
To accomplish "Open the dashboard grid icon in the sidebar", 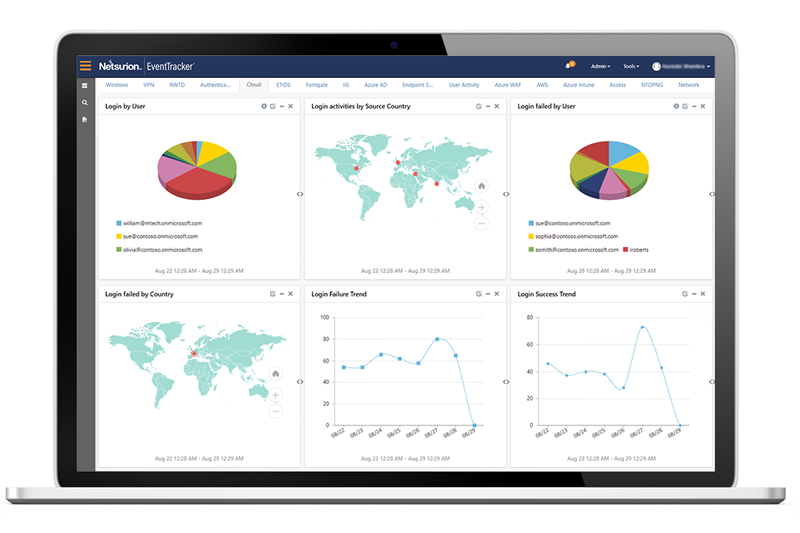I will coord(85,86).
